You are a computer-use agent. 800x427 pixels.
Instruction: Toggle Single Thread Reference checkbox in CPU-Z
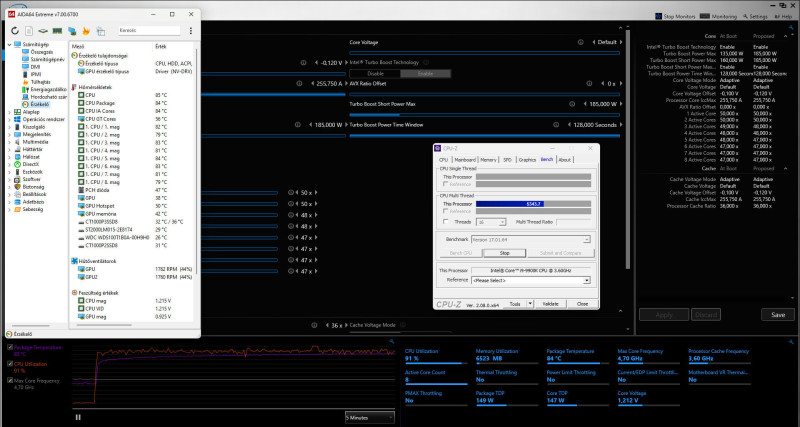pos(446,184)
